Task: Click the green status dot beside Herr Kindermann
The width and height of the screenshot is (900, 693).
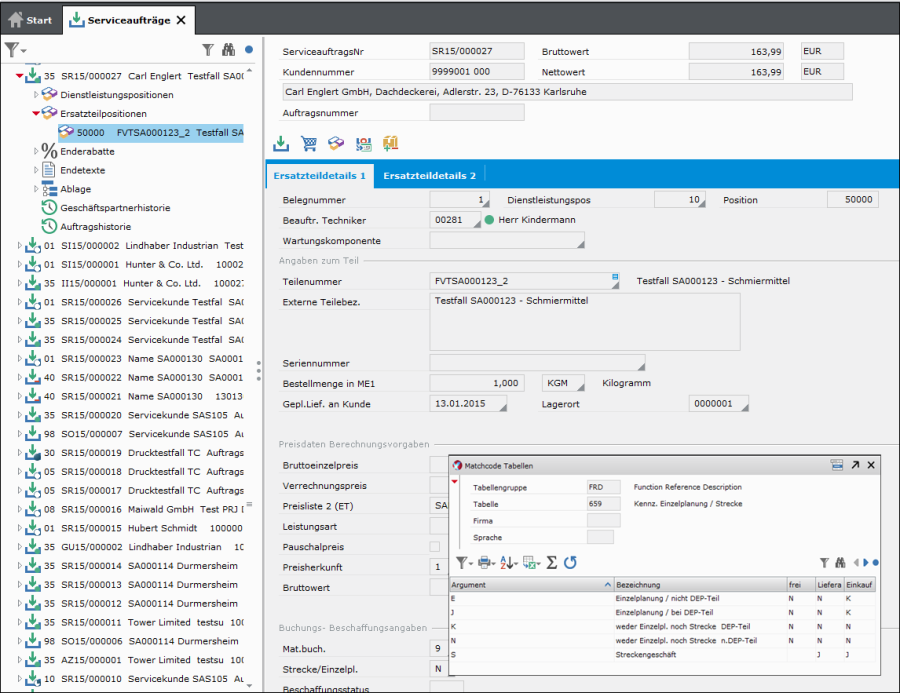Action: pos(490,220)
